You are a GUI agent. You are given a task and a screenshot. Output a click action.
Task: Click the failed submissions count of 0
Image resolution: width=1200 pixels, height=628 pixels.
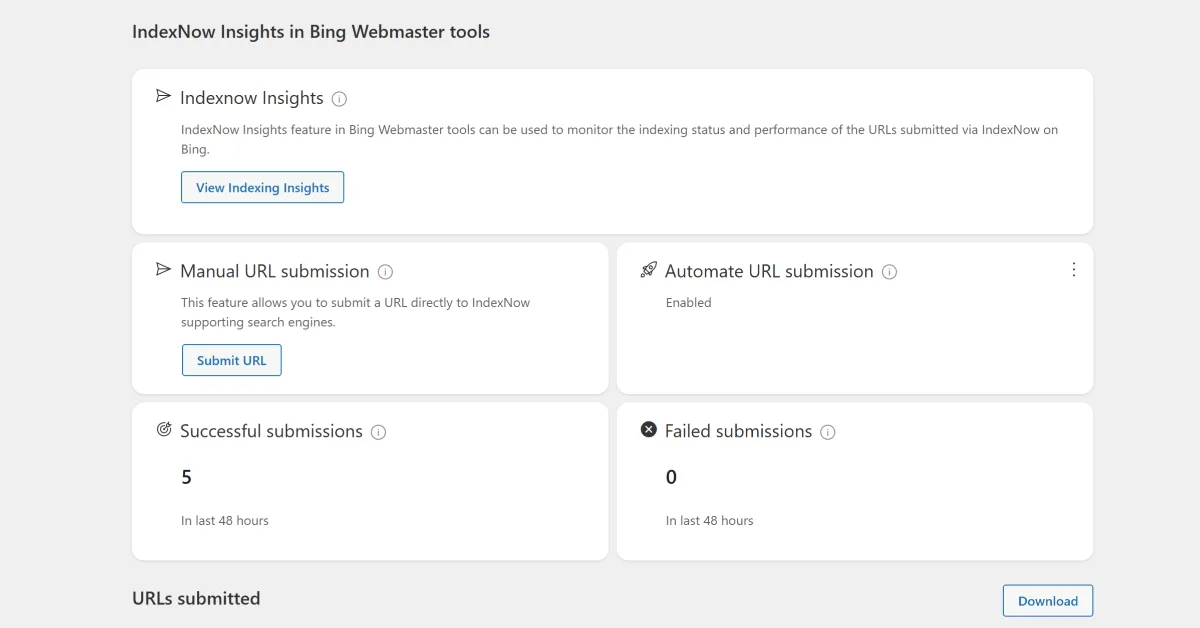pyautogui.click(x=670, y=477)
